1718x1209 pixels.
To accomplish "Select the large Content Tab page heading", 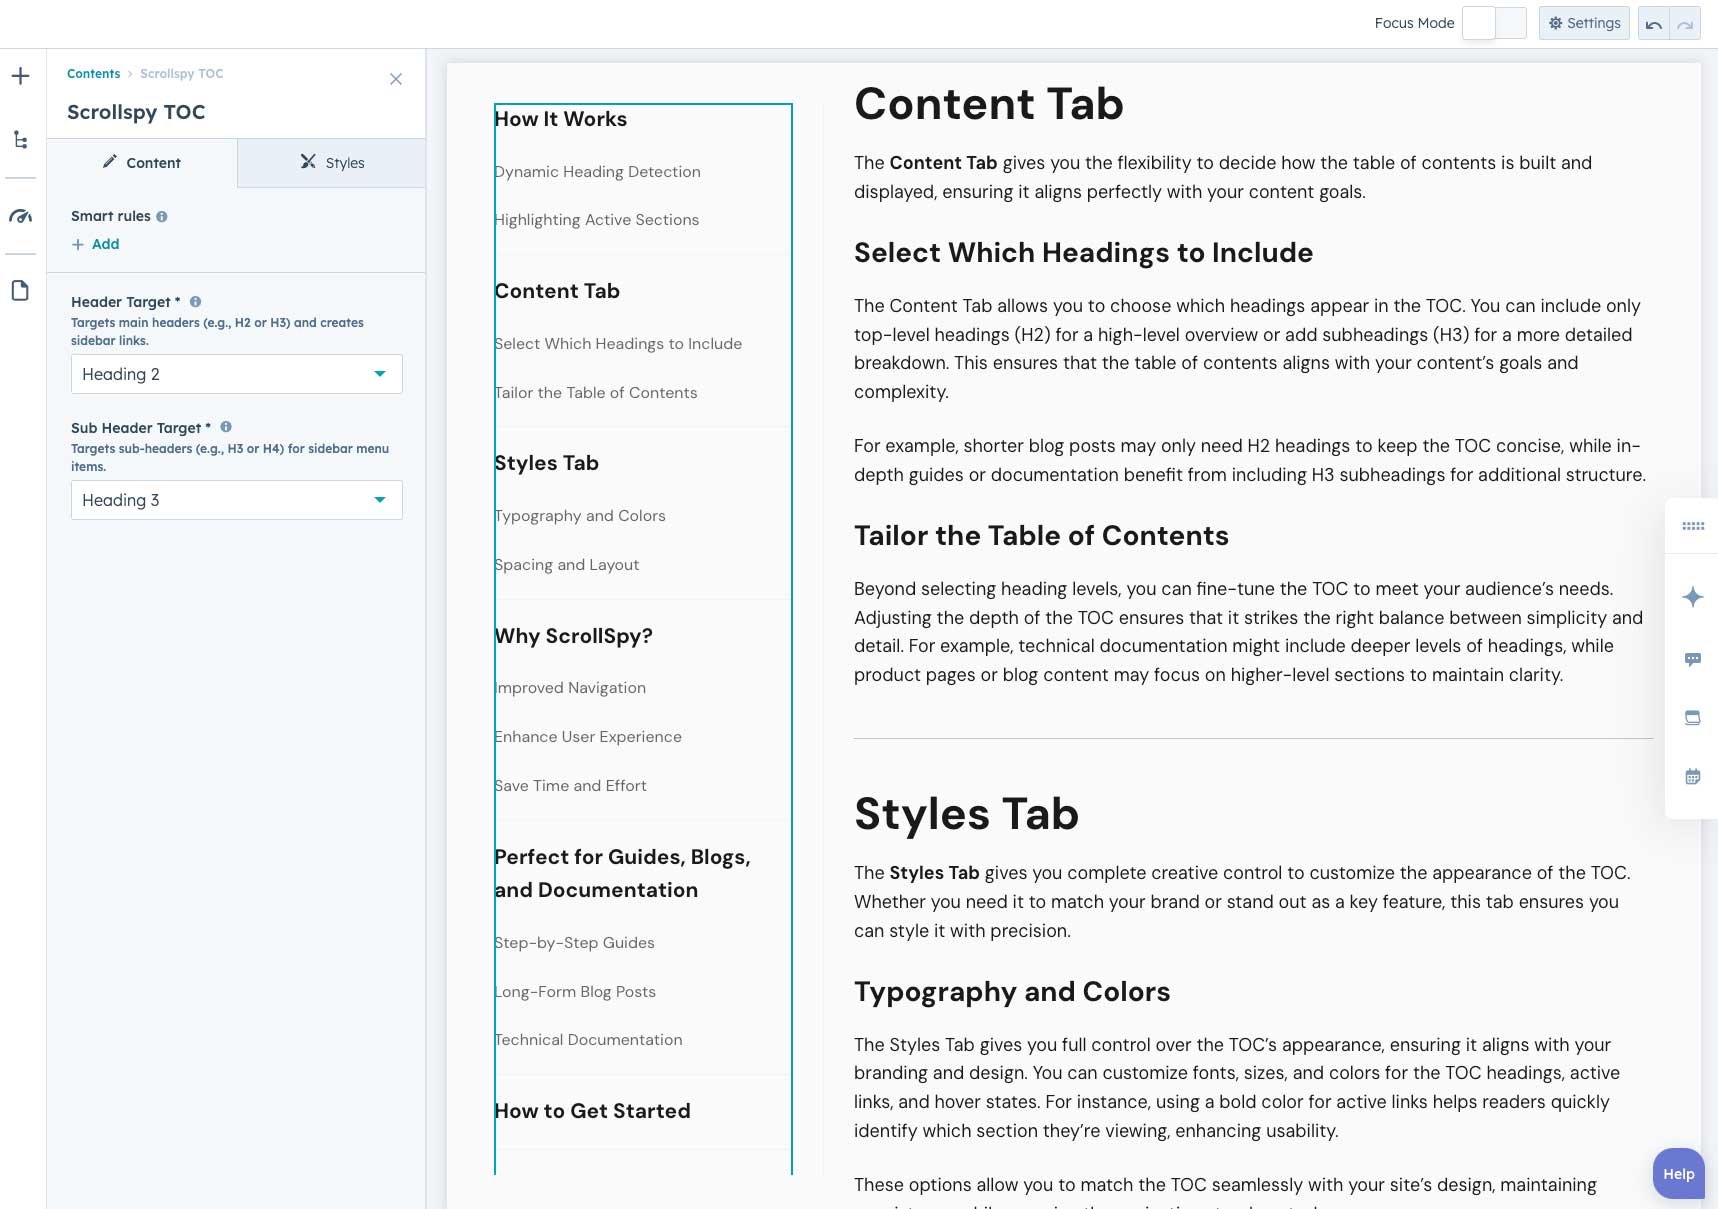I will 989,104.
